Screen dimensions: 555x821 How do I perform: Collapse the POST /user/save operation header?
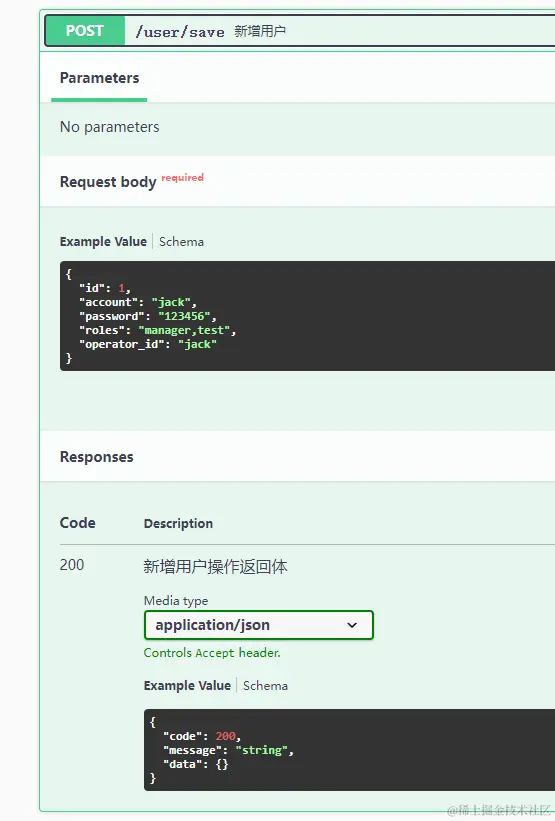click(x=300, y=31)
